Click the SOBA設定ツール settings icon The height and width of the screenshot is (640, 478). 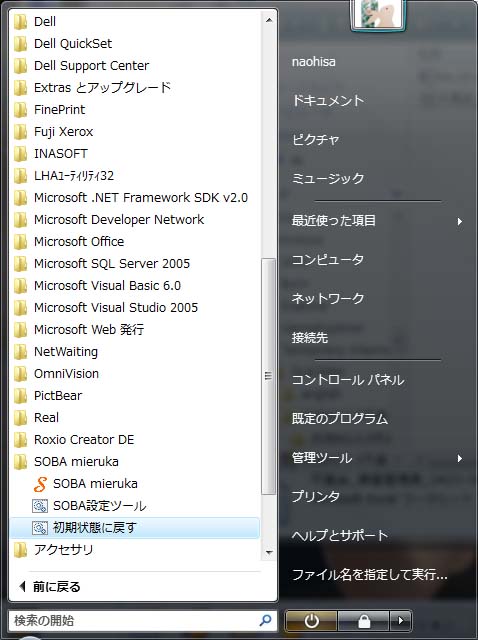point(40,506)
